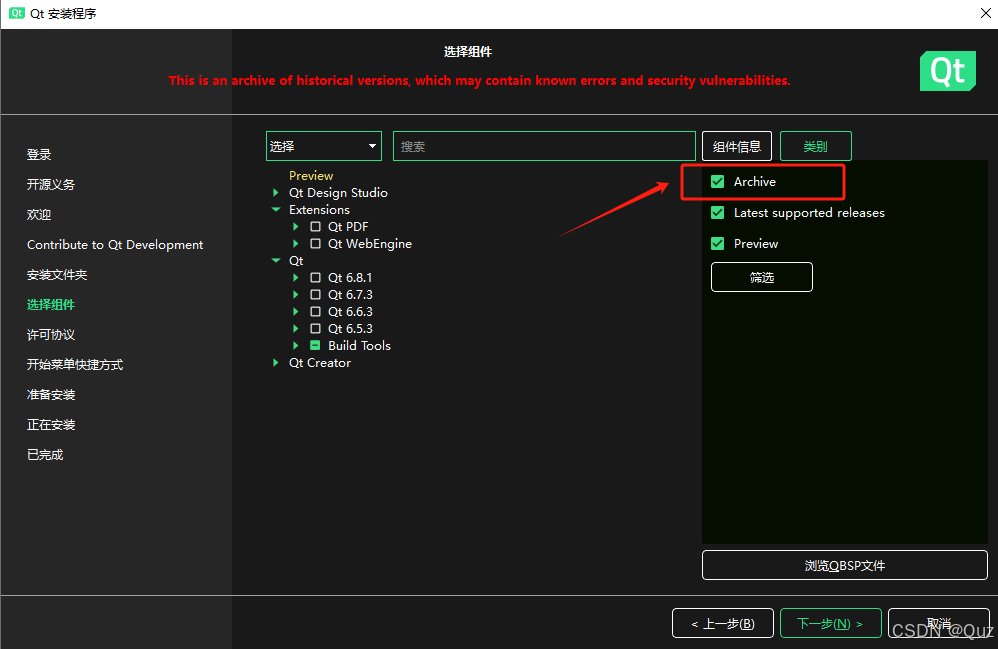Select Contribute to Qt Development step
This screenshot has height=649, width=998.
[x=115, y=244]
